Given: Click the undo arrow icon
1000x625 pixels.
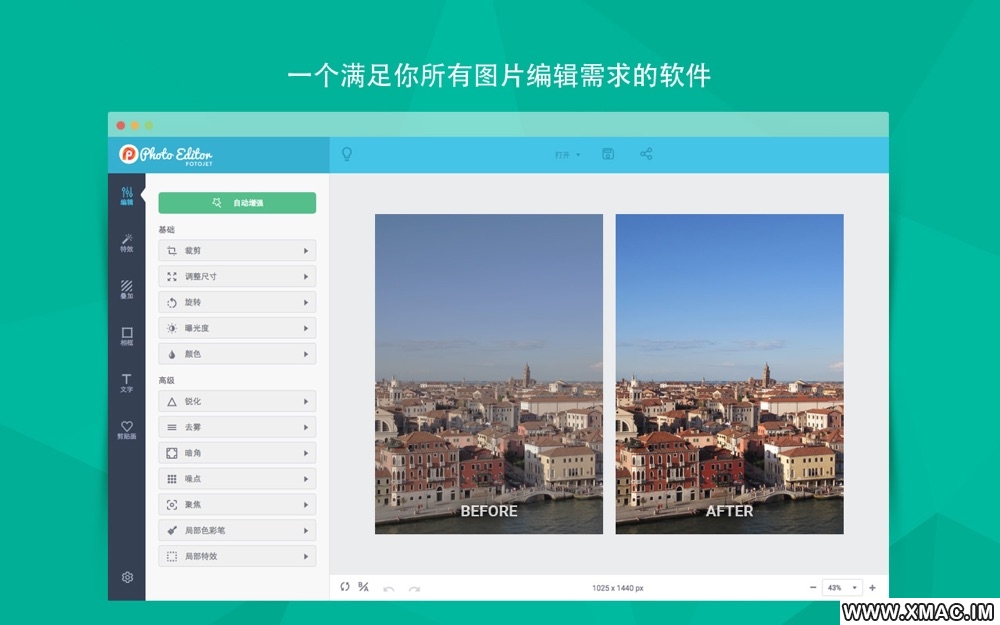Looking at the screenshot, I should 388,589.
